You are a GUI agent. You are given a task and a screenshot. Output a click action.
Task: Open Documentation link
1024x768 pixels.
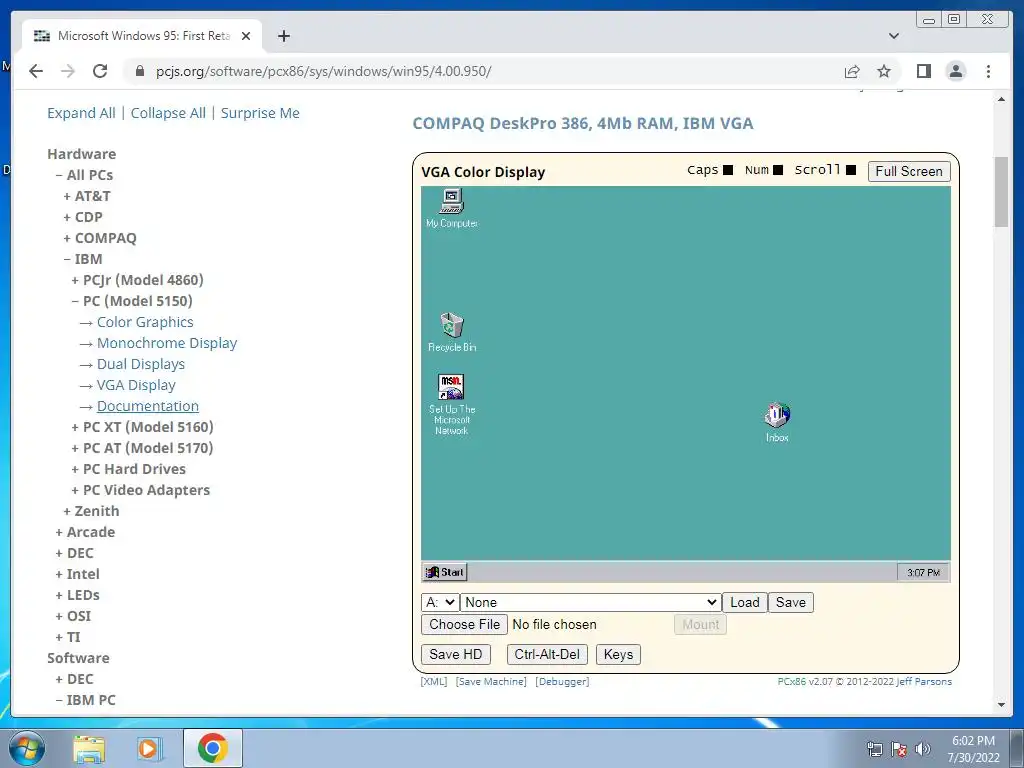point(148,406)
